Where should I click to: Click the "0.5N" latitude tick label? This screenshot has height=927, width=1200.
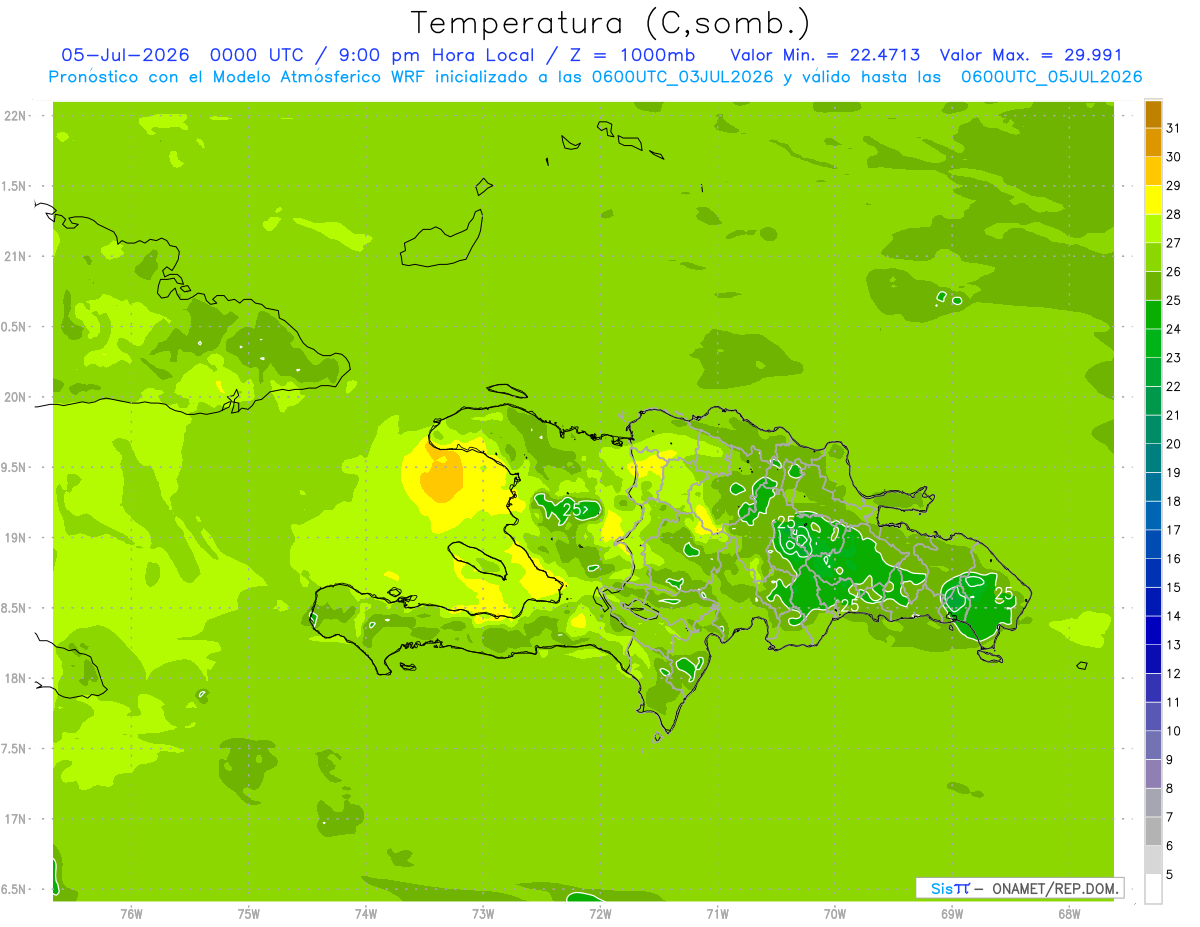(14, 327)
